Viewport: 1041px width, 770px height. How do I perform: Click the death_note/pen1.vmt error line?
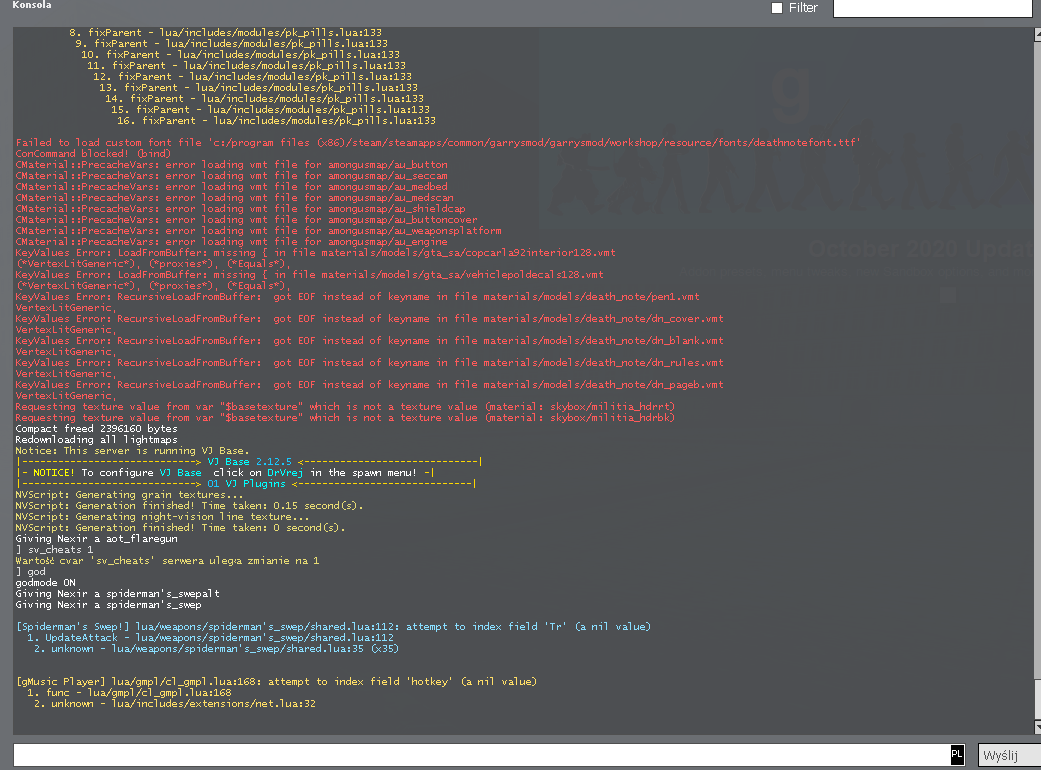click(x=357, y=297)
